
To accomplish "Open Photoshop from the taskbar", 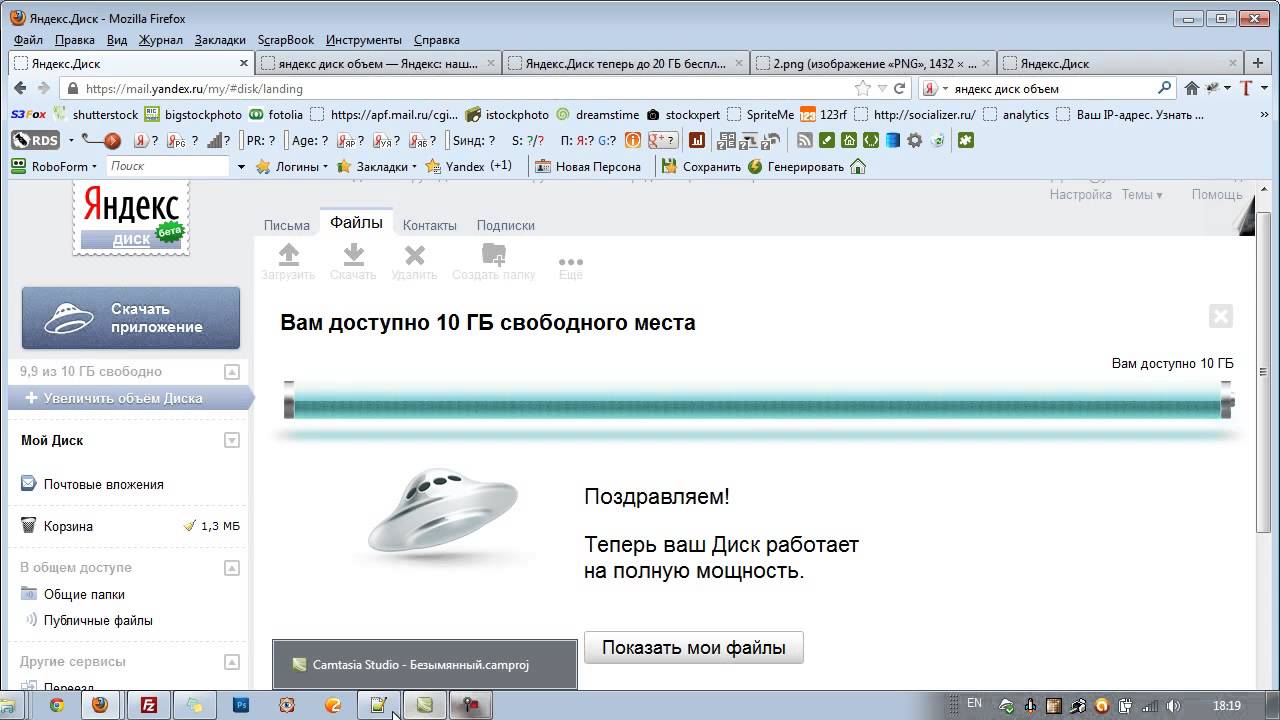I will [x=241, y=705].
